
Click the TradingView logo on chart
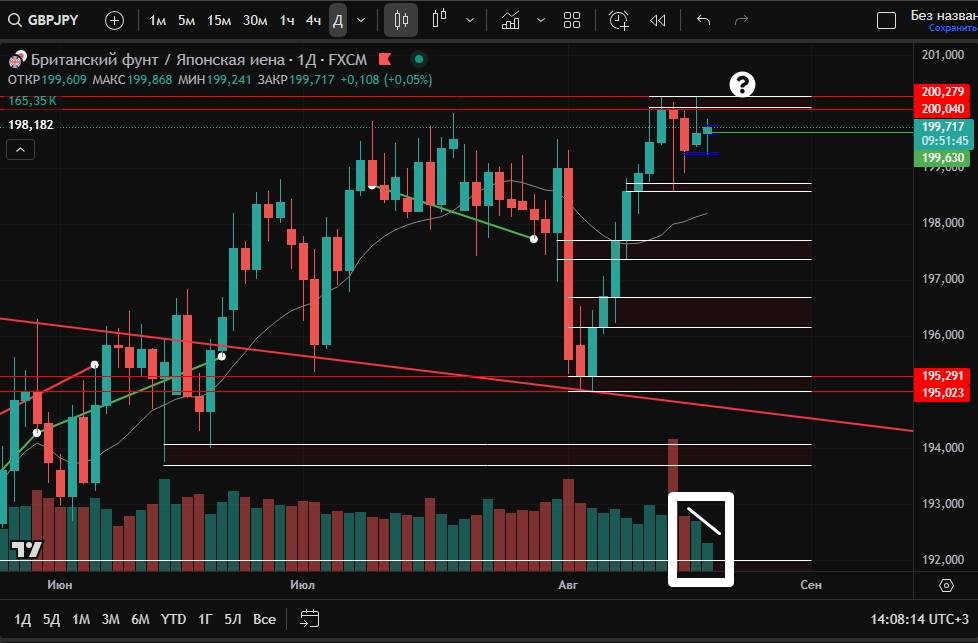click(x=26, y=549)
